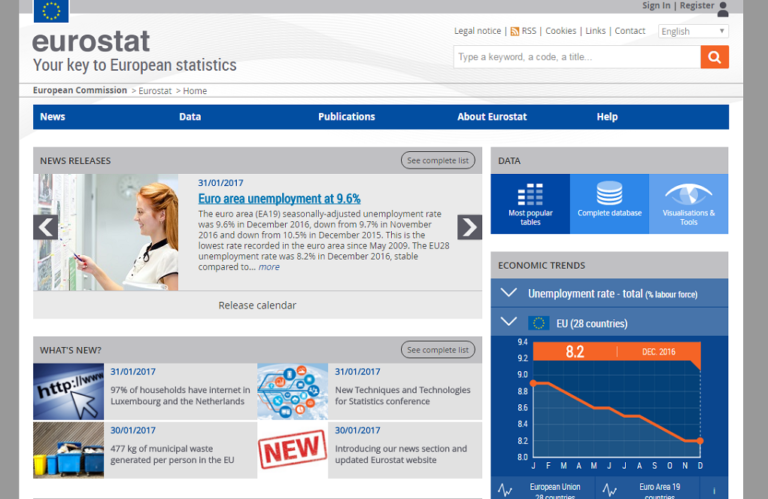Click the EU flag logo
Screen dimensions: 768x499
[51, 11]
